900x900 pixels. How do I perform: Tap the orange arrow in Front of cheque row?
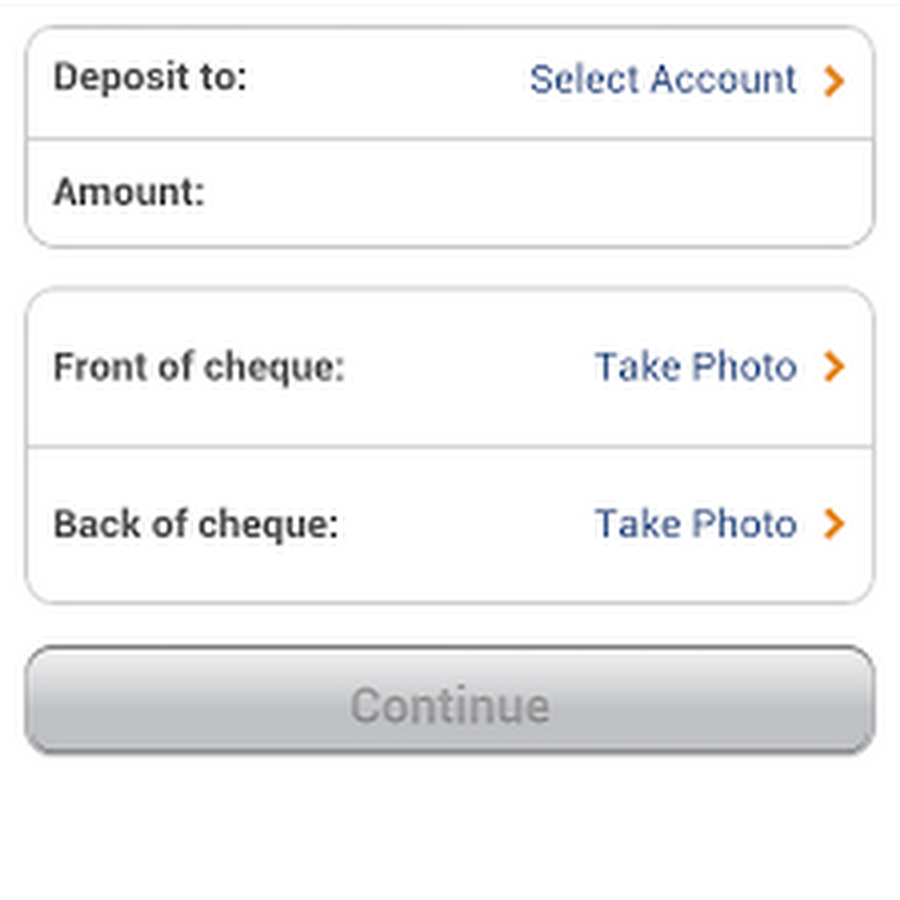pos(834,368)
